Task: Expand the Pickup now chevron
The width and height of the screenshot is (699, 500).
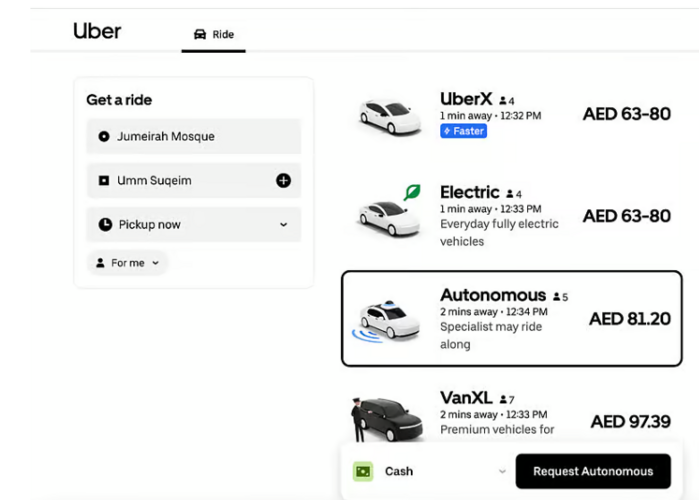Action: tap(284, 225)
